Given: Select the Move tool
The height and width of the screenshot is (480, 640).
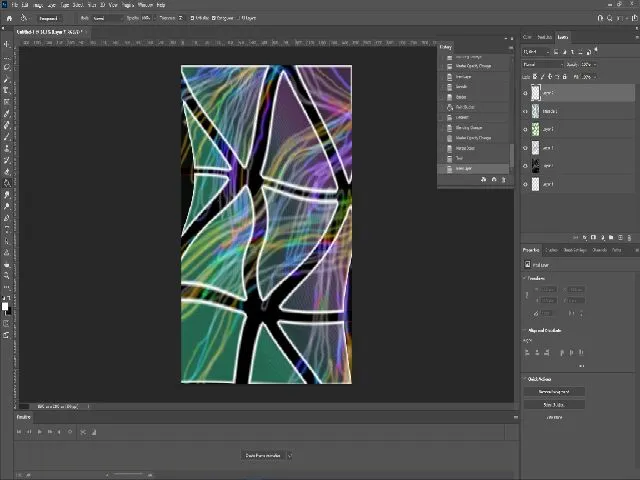Looking at the screenshot, I should [x=7, y=44].
